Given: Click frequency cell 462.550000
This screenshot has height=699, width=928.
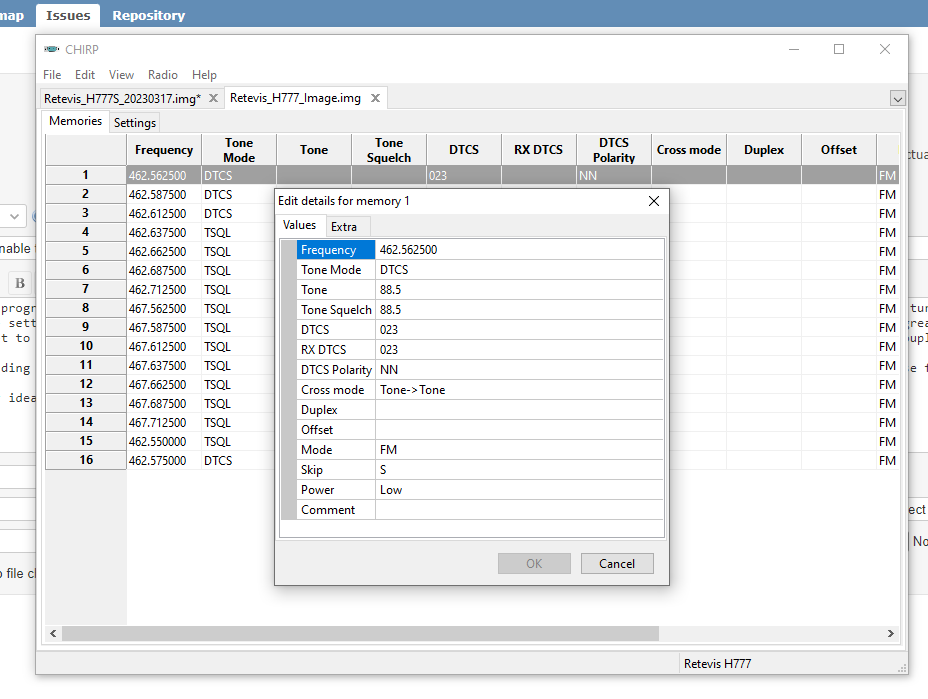Looking at the screenshot, I should click(x=164, y=442).
